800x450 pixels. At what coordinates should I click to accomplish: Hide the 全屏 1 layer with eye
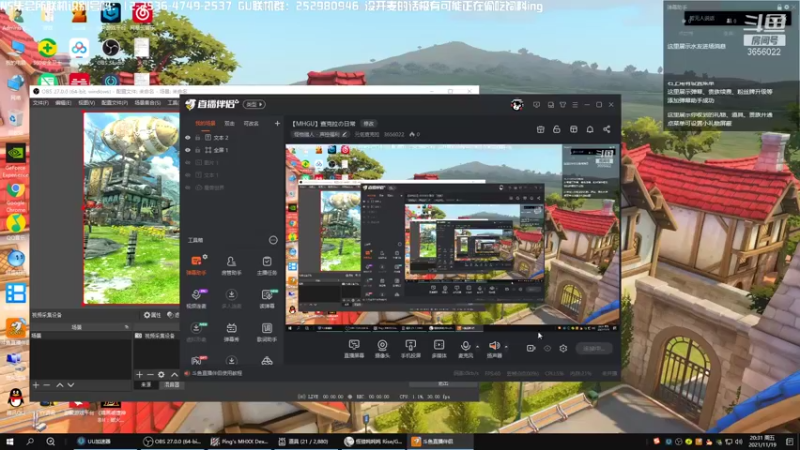pos(188,150)
